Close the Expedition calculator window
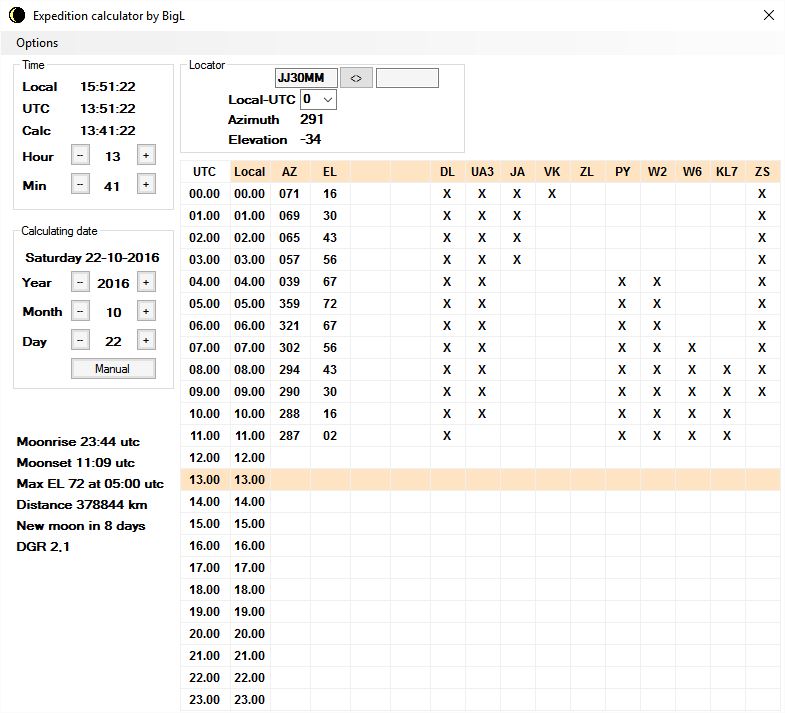The image size is (785, 713). tap(768, 15)
